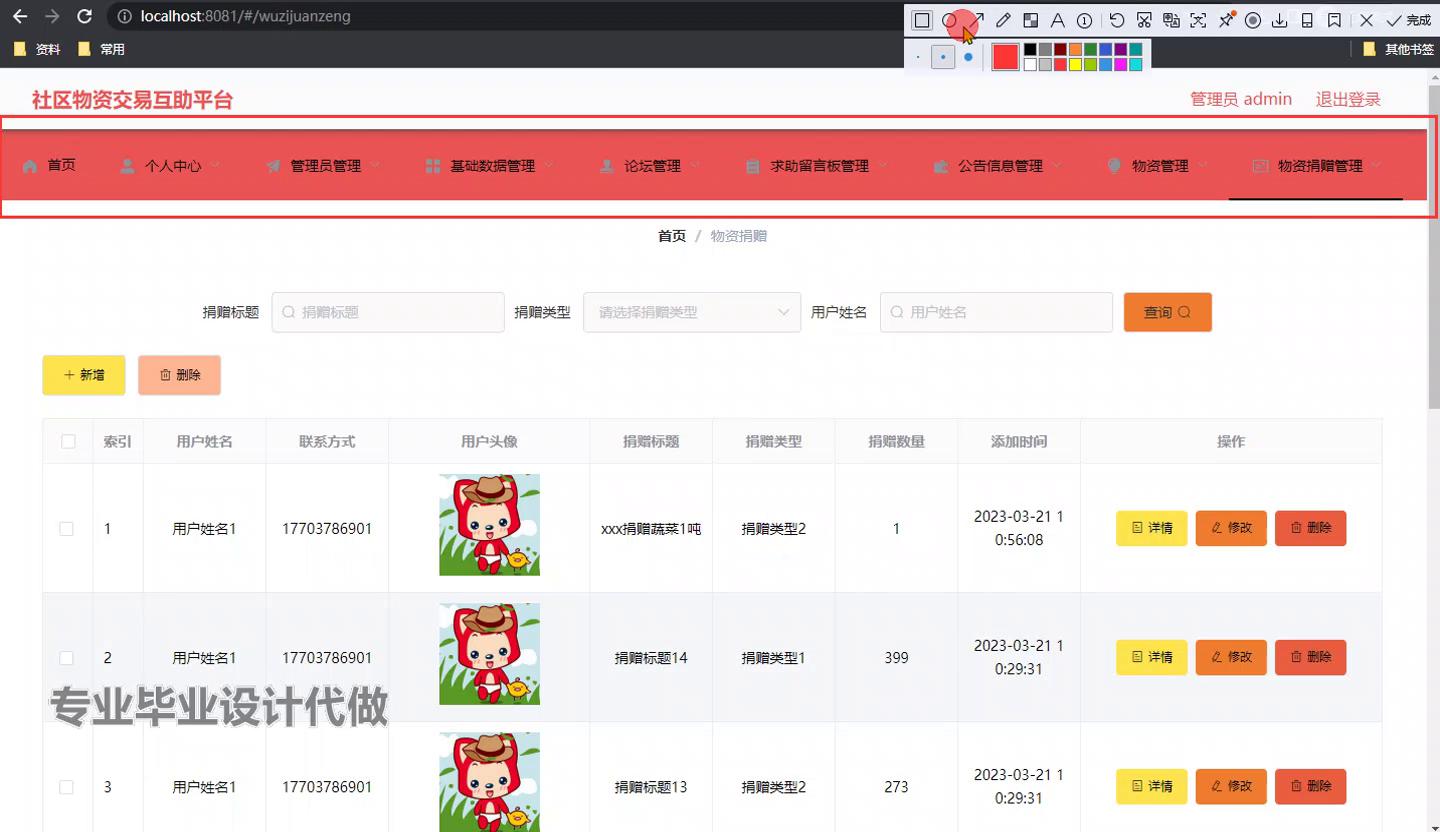
Task: Choose the medium brush size dot
Action: click(943, 57)
